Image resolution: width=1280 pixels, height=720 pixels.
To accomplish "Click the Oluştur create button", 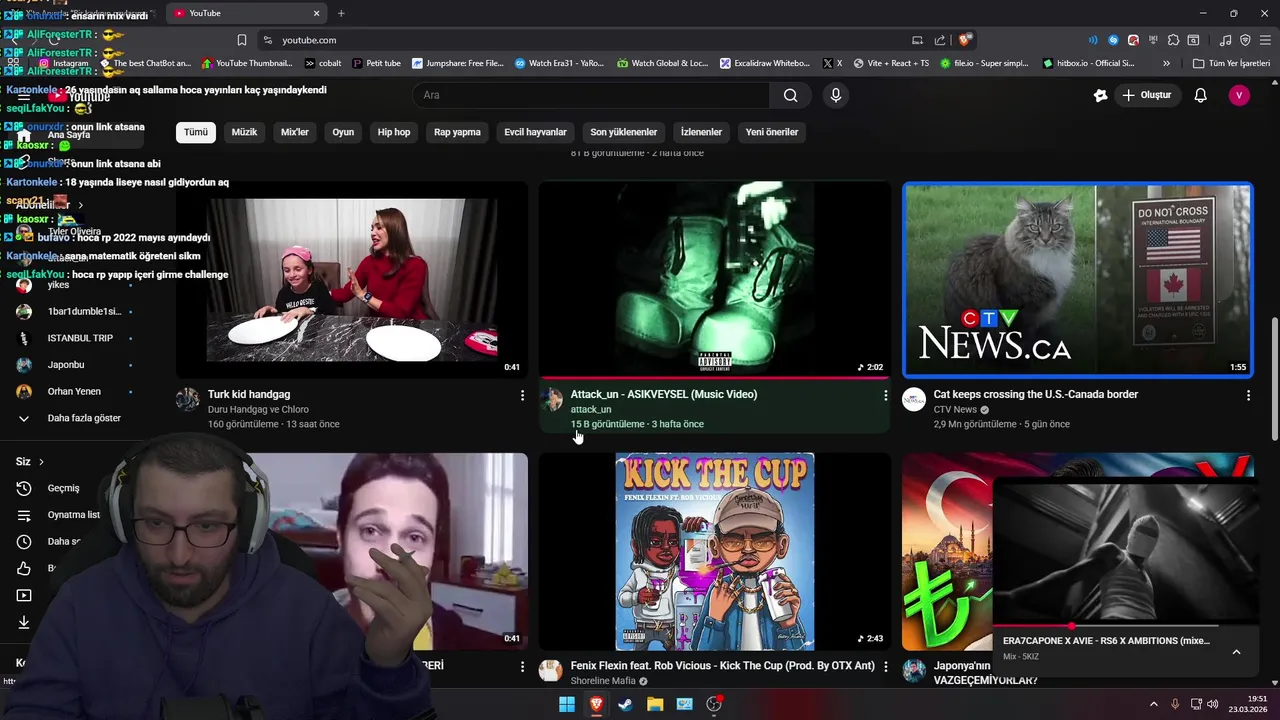I will 1147,95.
